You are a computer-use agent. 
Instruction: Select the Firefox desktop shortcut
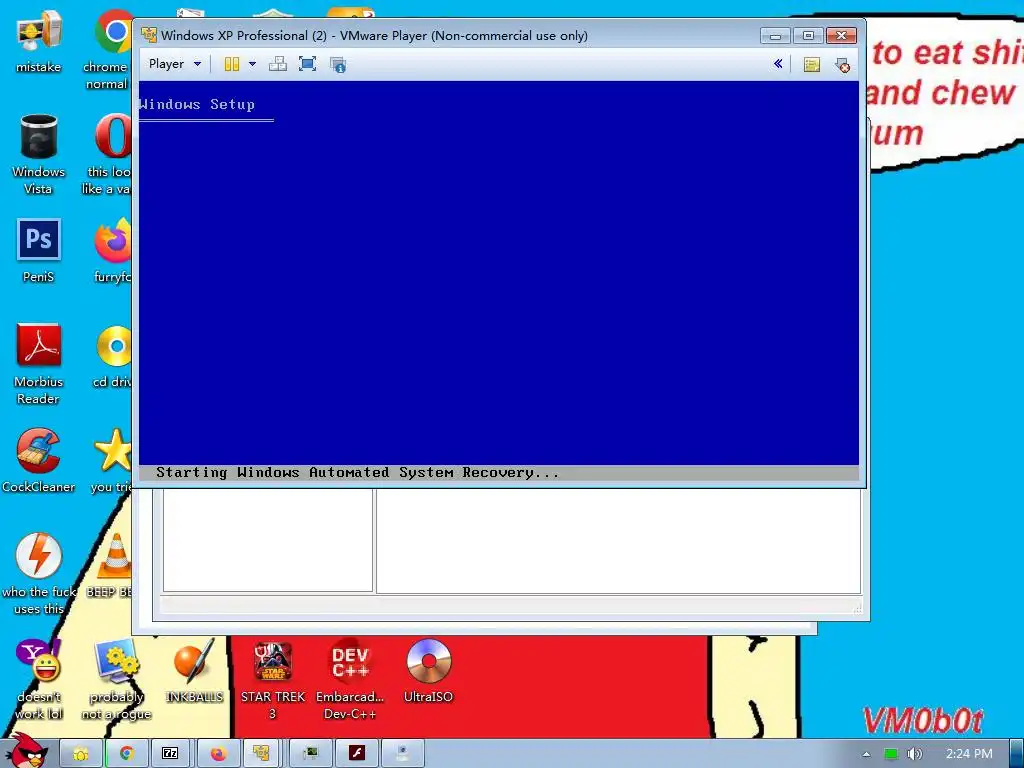112,251
